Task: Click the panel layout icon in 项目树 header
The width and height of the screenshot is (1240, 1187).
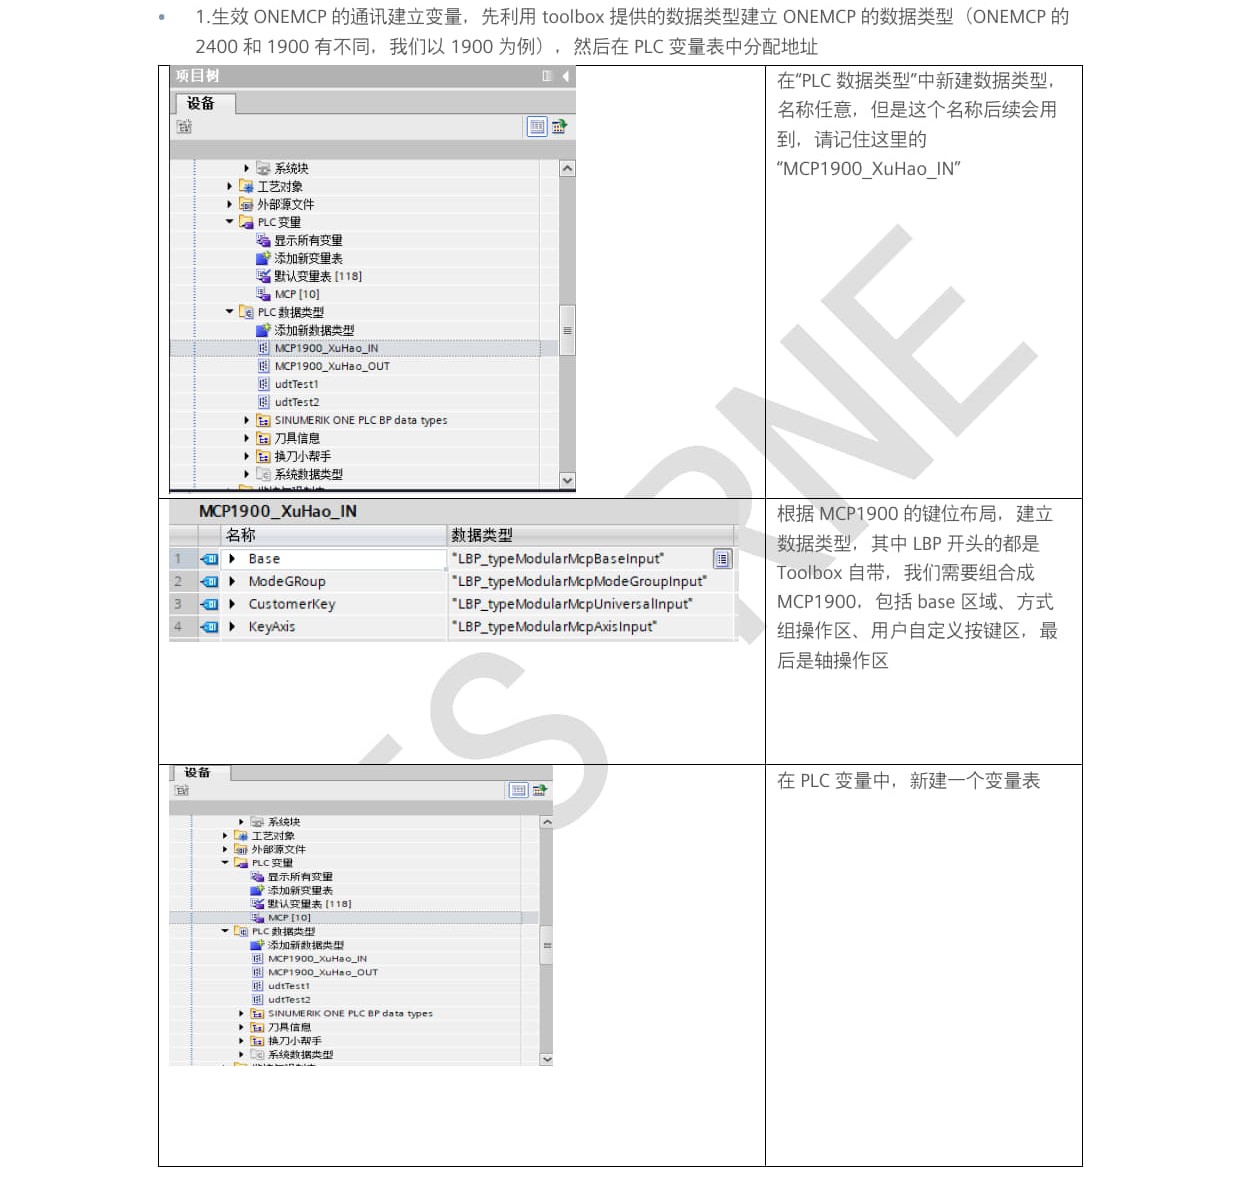Action: tap(547, 76)
